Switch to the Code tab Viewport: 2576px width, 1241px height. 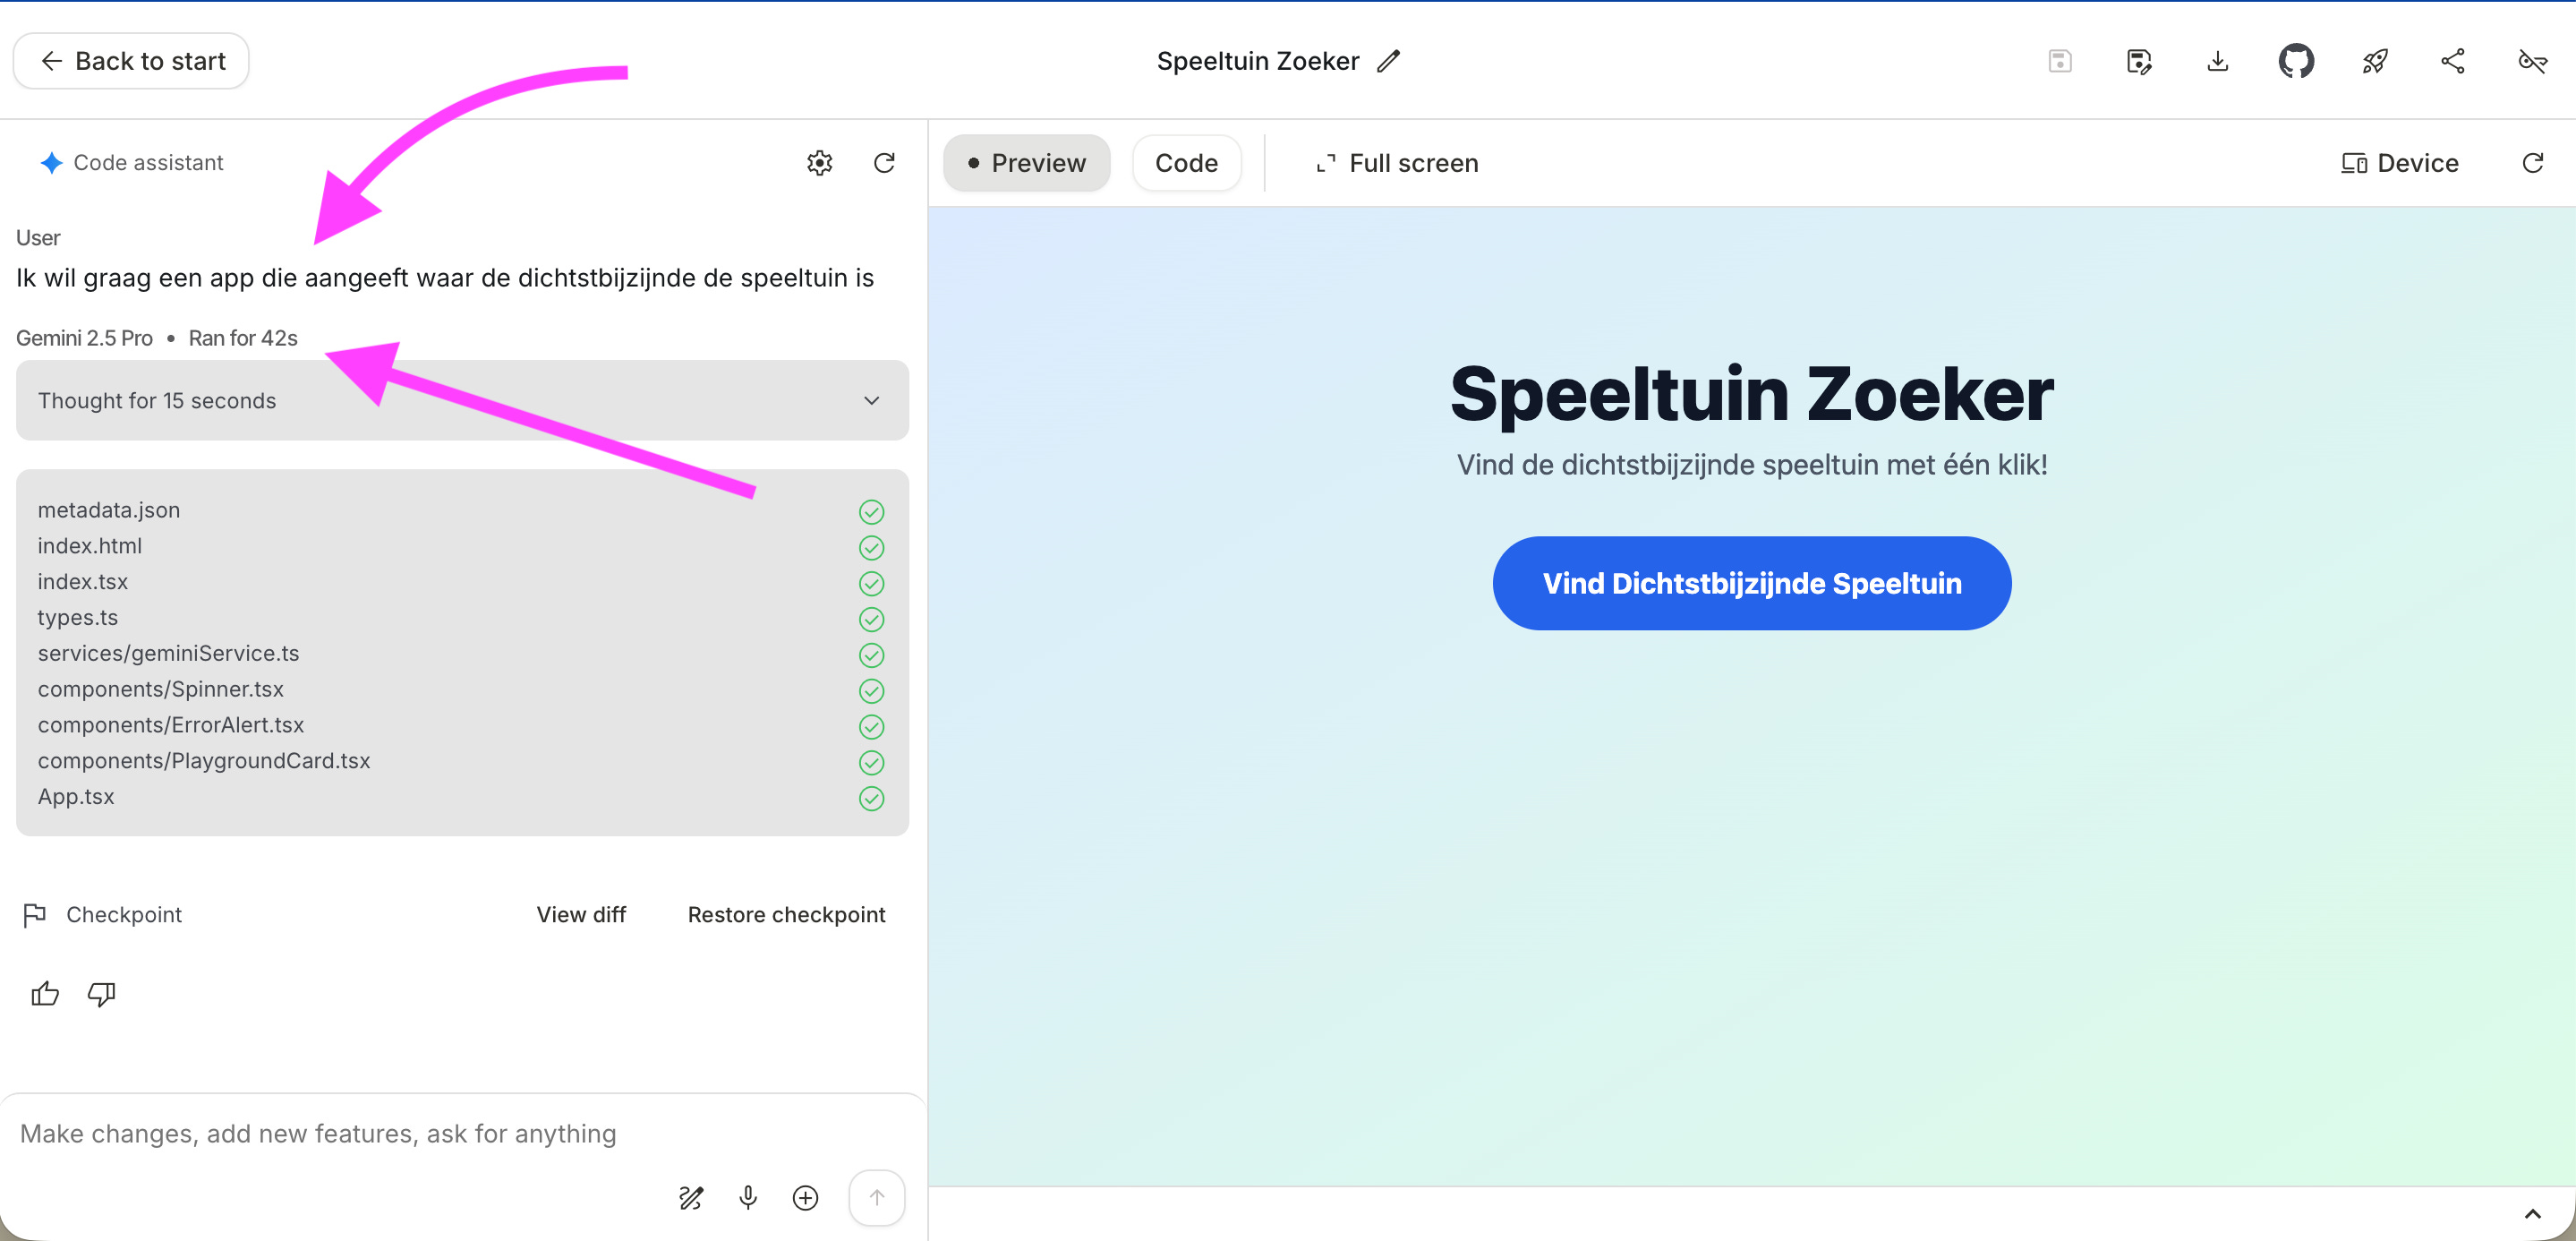[1186, 163]
